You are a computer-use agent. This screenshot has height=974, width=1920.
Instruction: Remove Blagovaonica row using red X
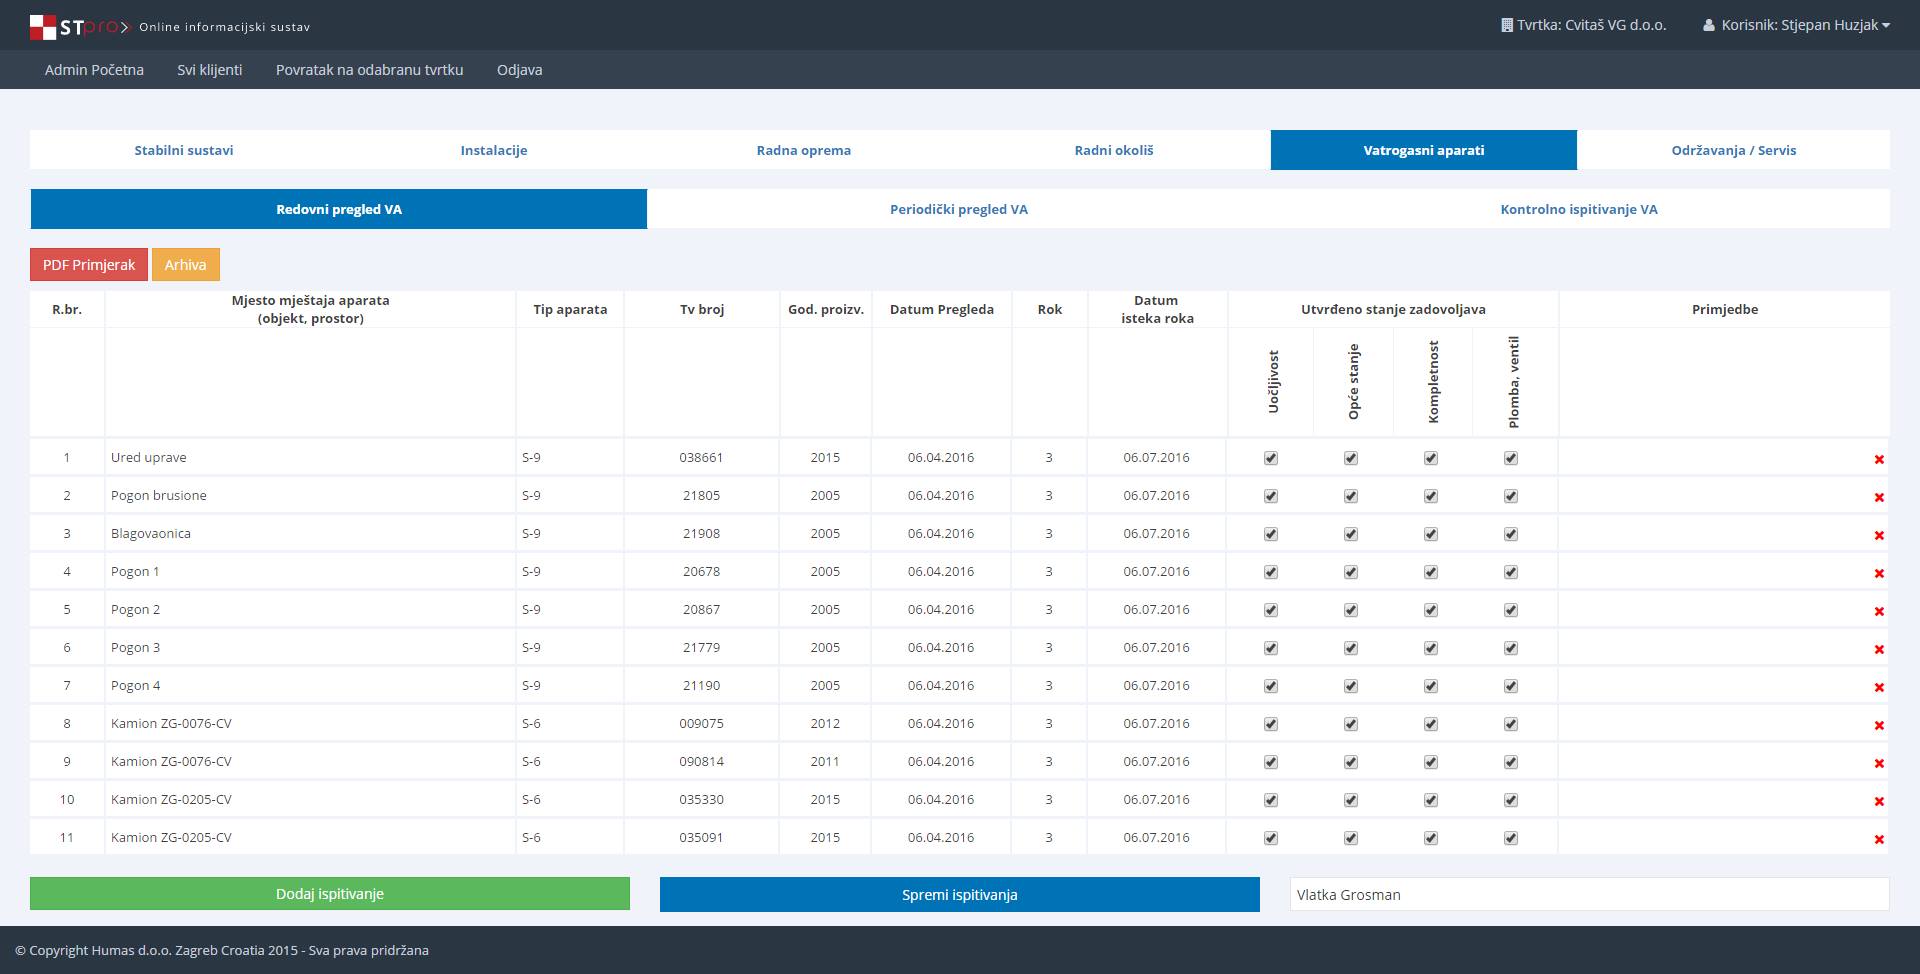pos(1879,535)
